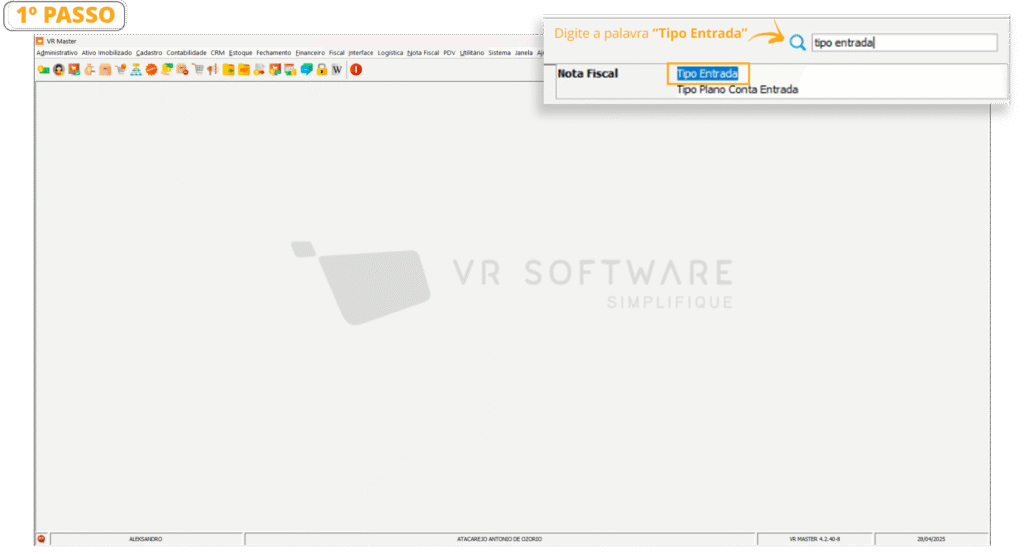This screenshot has width=1024, height=554.
Task: Select 'Tipo Plano Conta Entrada' search result
Action: tap(737, 90)
